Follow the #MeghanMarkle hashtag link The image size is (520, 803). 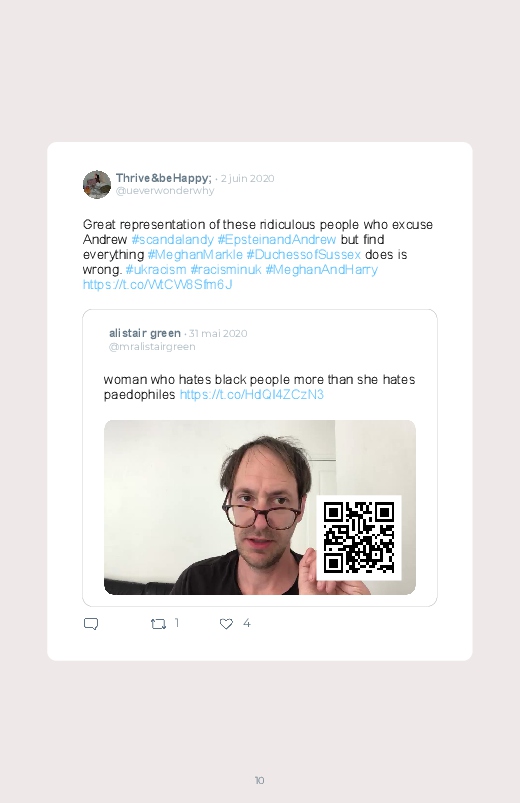coord(195,255)
